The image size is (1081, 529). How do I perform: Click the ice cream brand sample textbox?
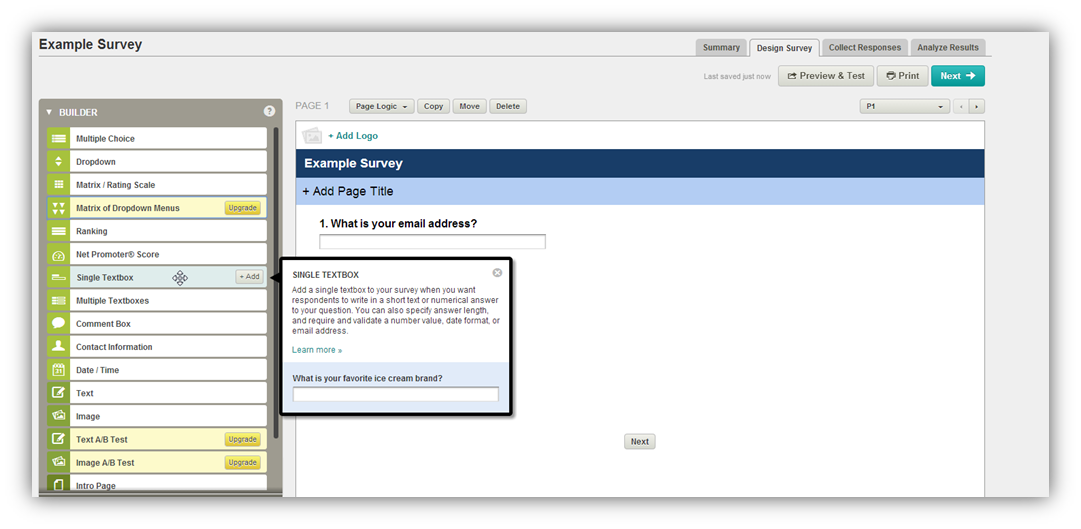[396, 395]
